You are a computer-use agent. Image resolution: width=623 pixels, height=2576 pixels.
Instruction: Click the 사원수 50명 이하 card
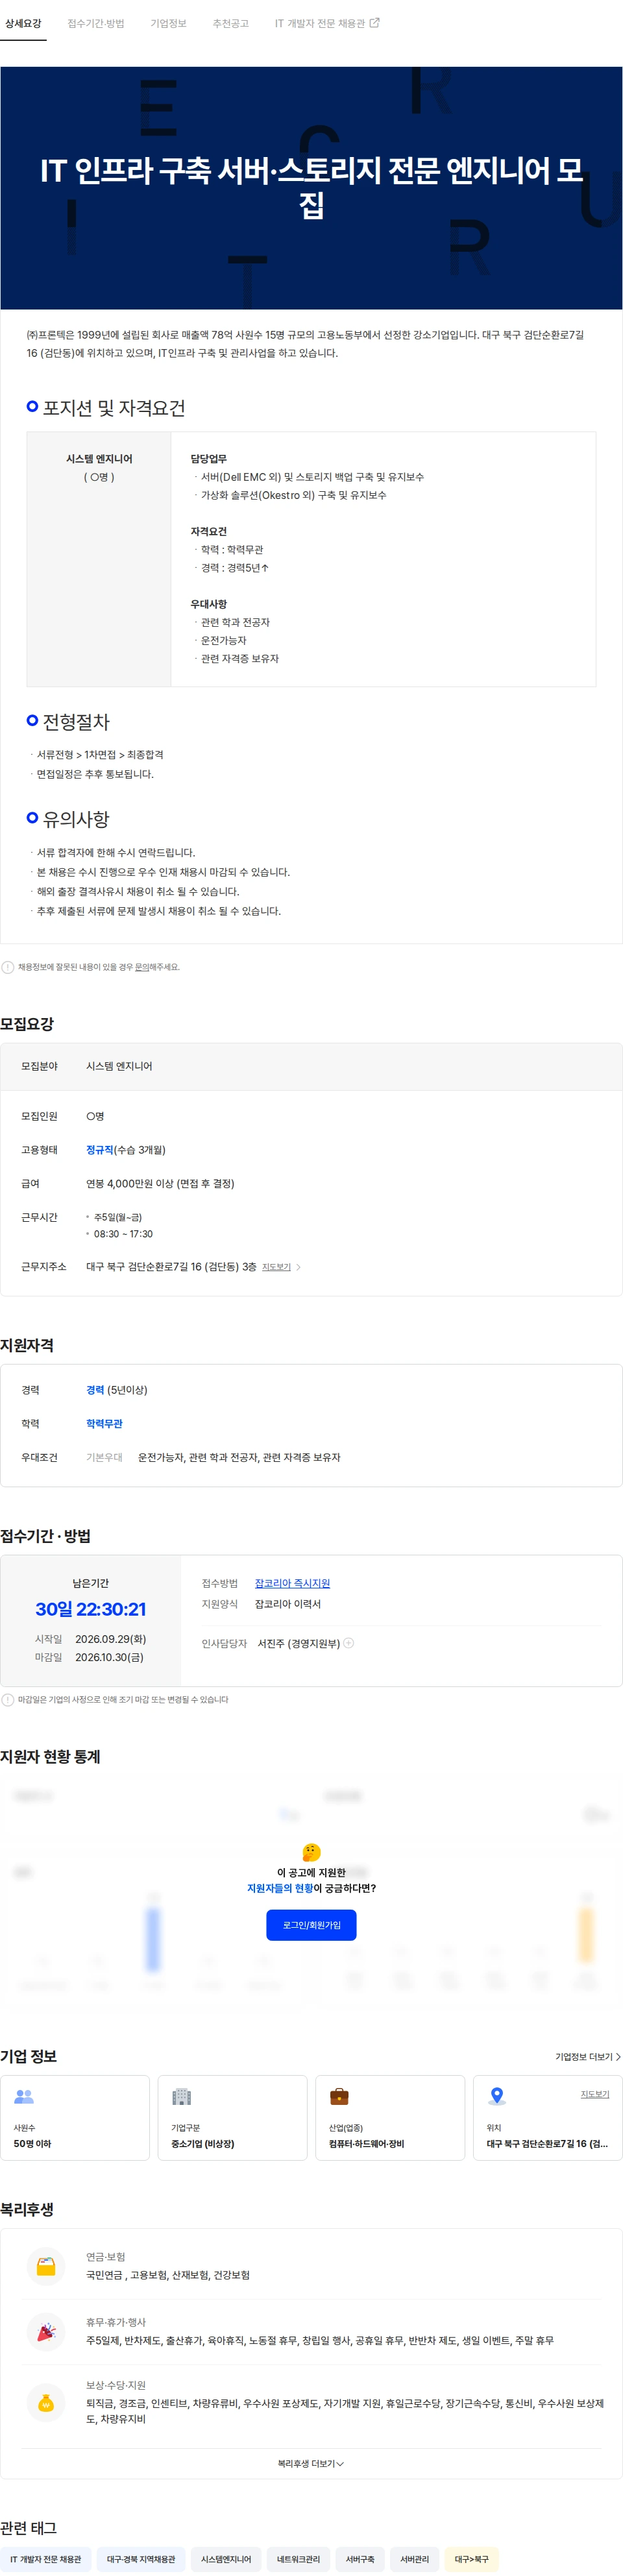click(x=75, y=2117)
